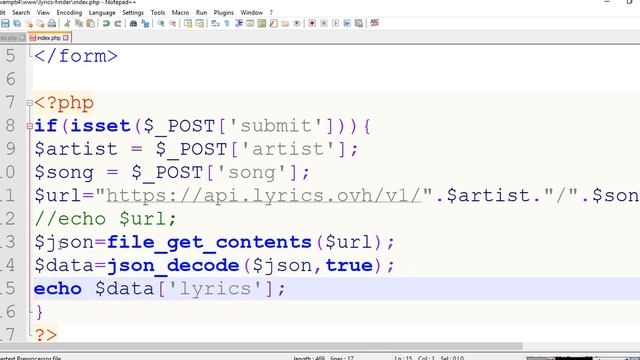Click the 'echo' keyword on the highlighted line

[x=58, y=289]
